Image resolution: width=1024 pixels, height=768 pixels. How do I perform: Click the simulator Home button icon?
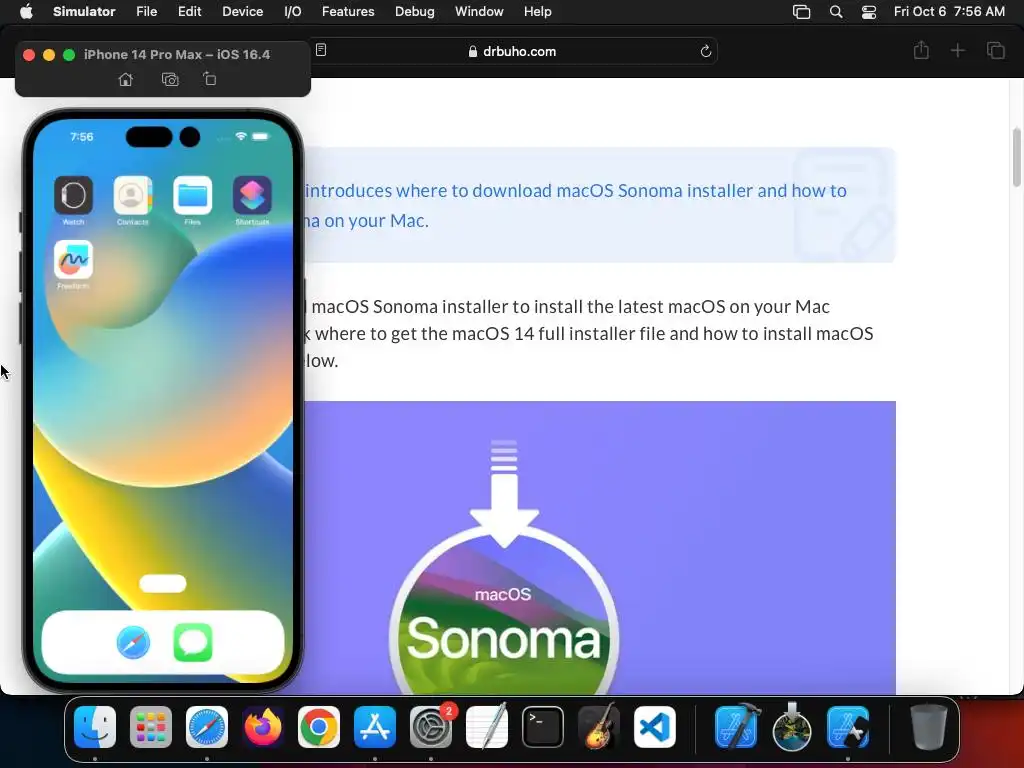click(x=125, y=79)
